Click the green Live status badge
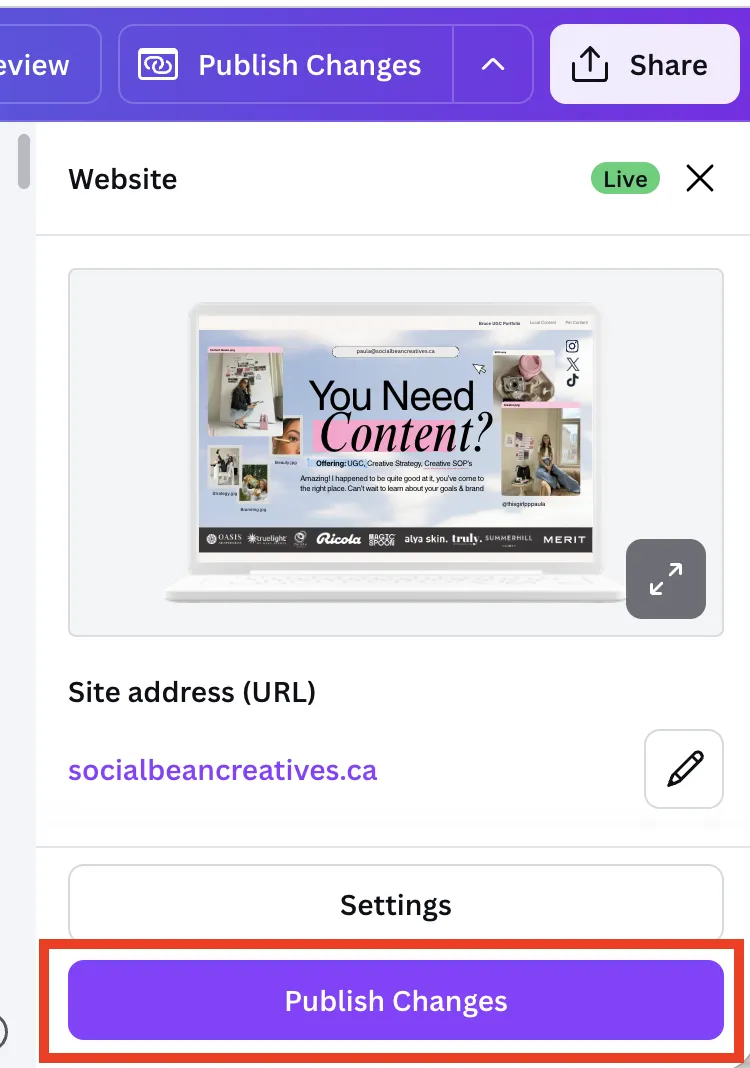The width and height of the screenshot is (750, 1068). [625, 178]
